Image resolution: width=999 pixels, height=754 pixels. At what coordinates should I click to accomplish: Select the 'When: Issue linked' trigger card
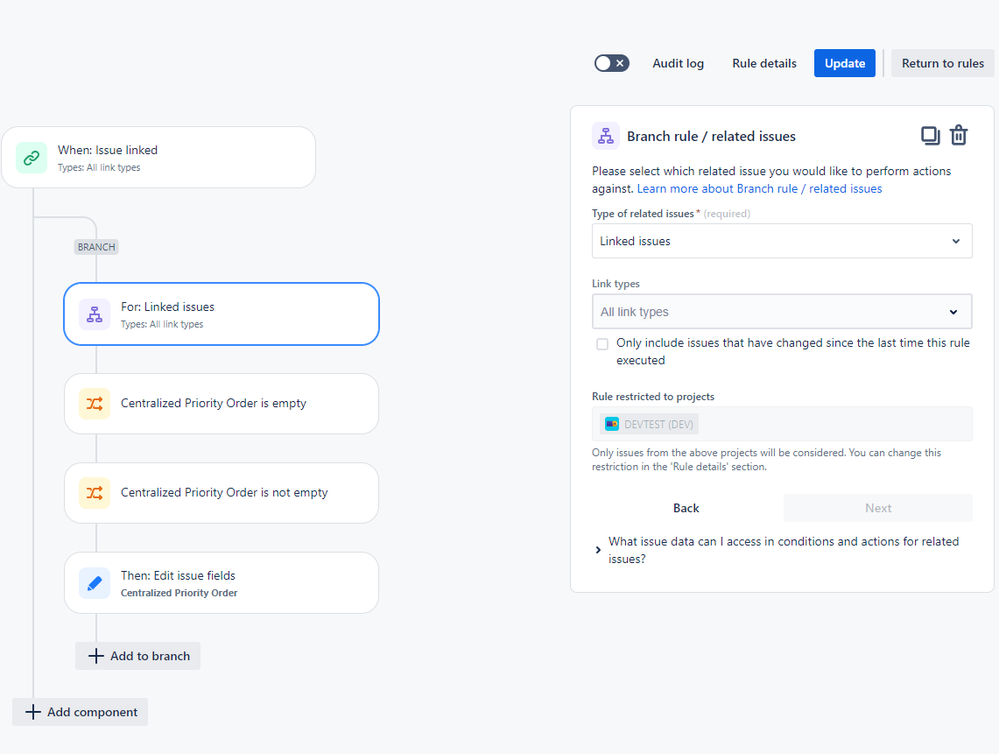pyautogui.click(x=159, y=157)
